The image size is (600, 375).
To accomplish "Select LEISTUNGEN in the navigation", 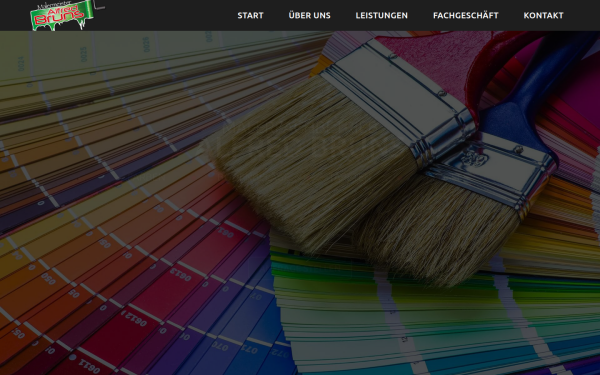I will [382, 15].
